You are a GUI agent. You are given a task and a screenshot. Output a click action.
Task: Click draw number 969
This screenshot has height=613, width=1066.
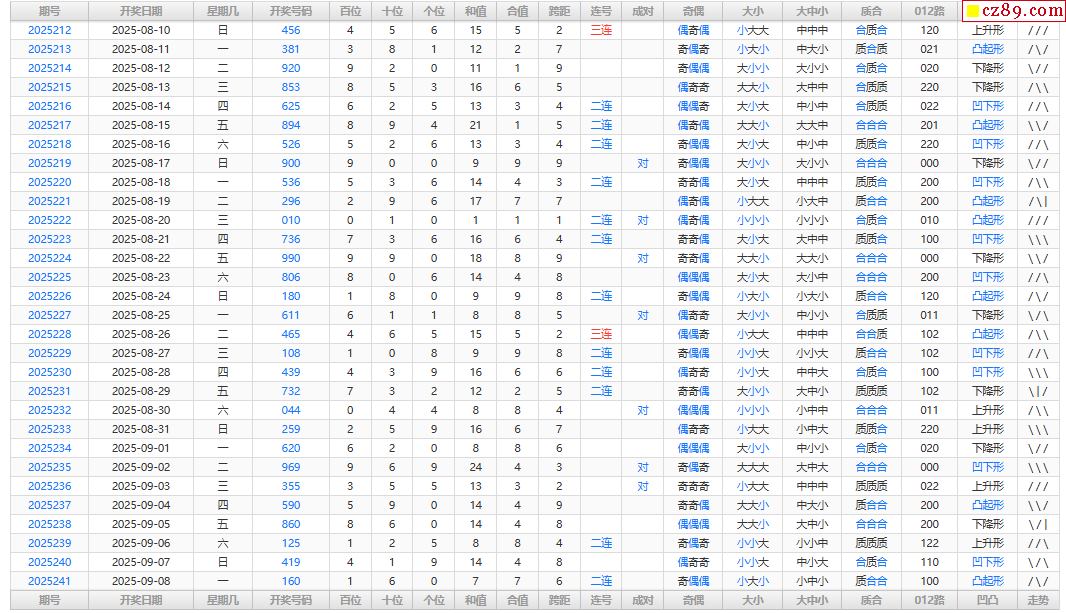tap(291, 468)
